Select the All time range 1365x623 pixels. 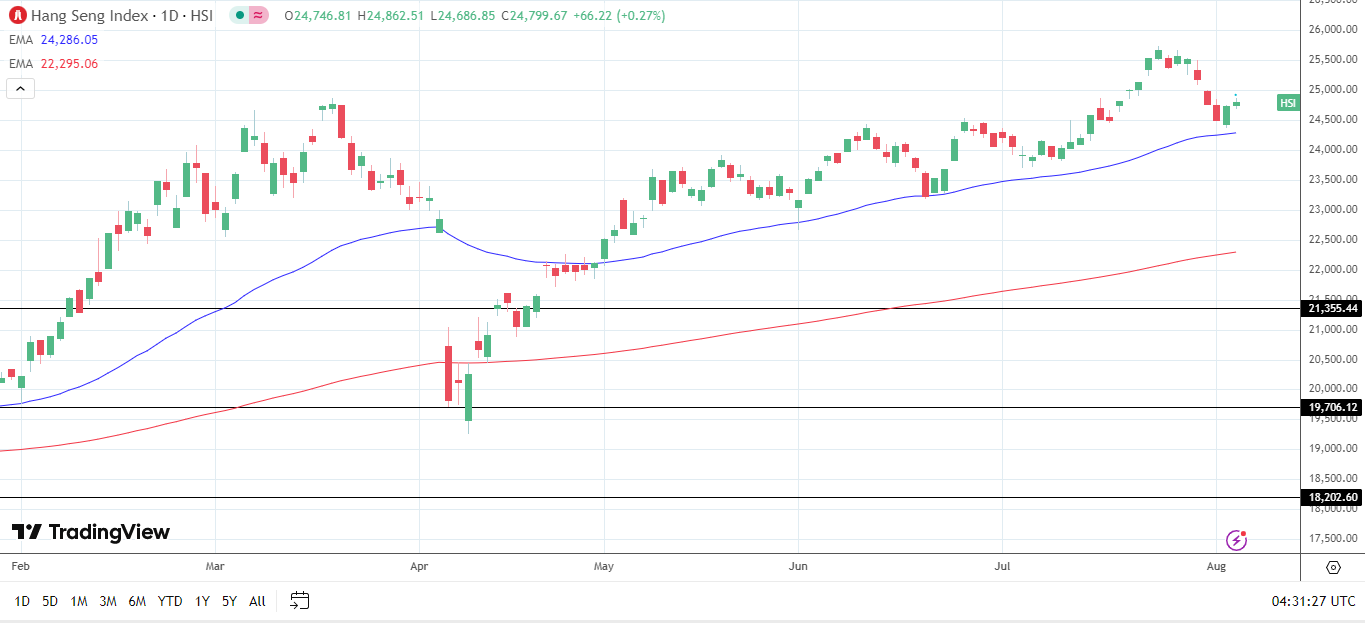pyautogui.click(x=257, y=601)
